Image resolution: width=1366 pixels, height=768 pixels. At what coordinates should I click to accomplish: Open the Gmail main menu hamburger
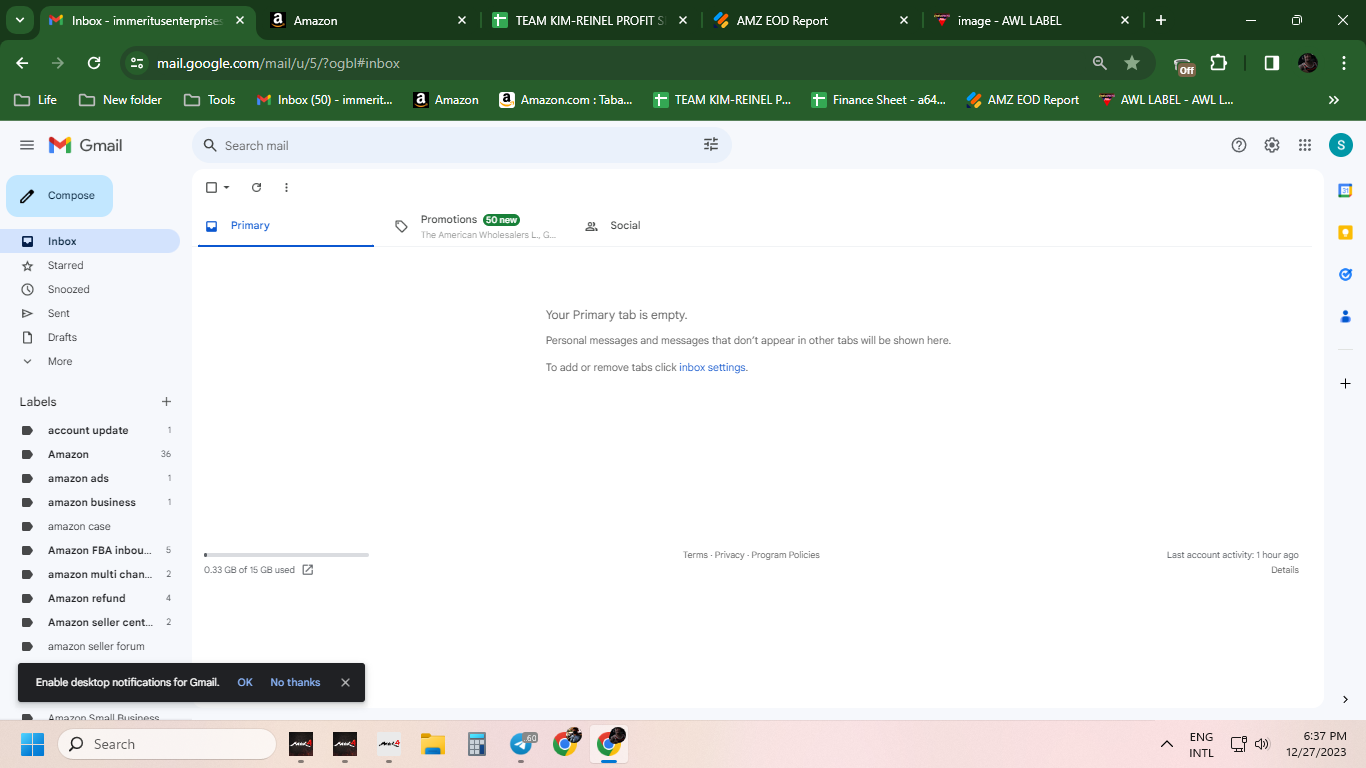click(x=27, y=145)
